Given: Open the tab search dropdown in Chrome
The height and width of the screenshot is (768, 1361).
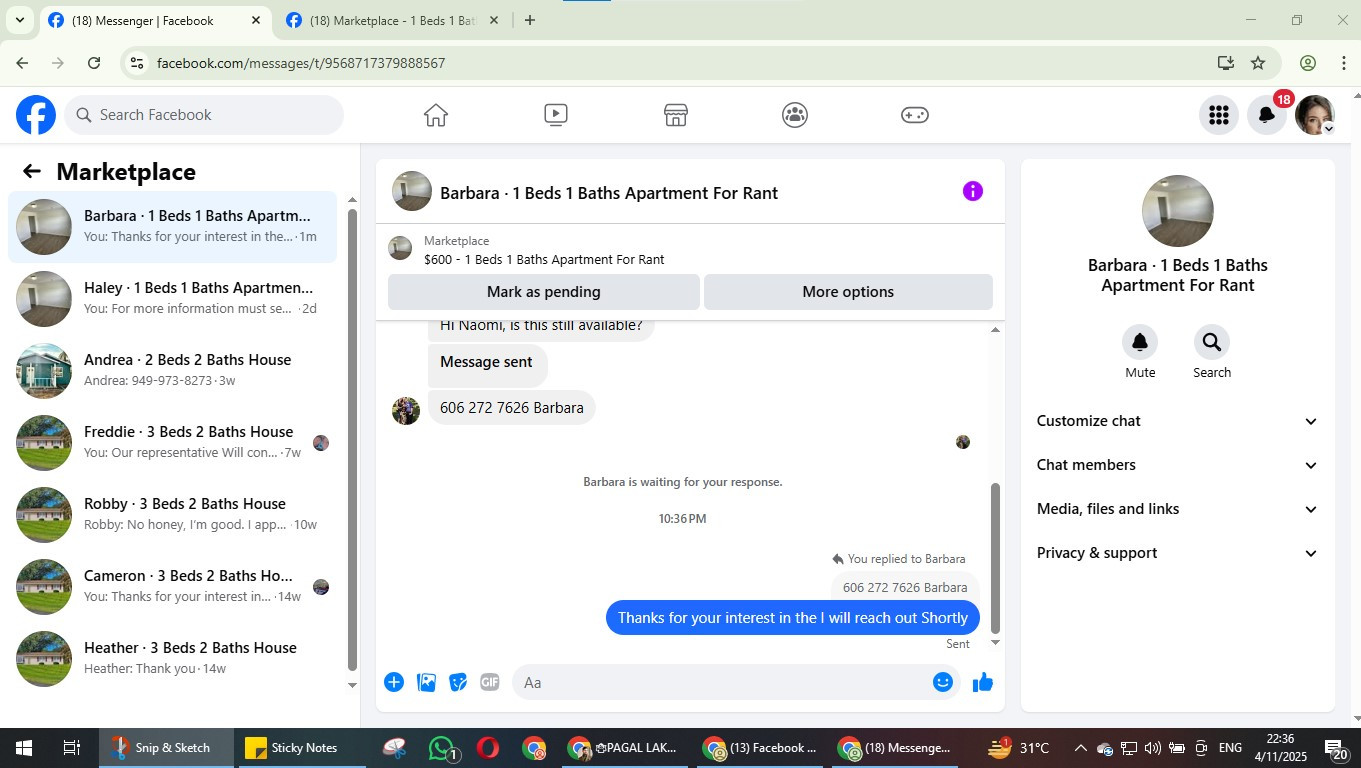Looking at the screenshot, I should click(19, 20).
